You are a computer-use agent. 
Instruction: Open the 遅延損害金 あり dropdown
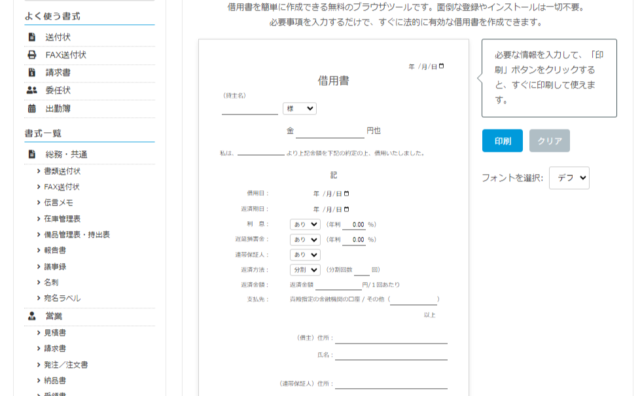pos(305,240)
